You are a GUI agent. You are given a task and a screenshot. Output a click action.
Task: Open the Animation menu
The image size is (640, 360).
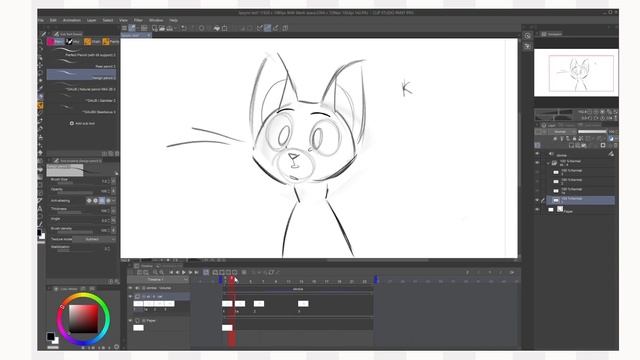(71, 20)
